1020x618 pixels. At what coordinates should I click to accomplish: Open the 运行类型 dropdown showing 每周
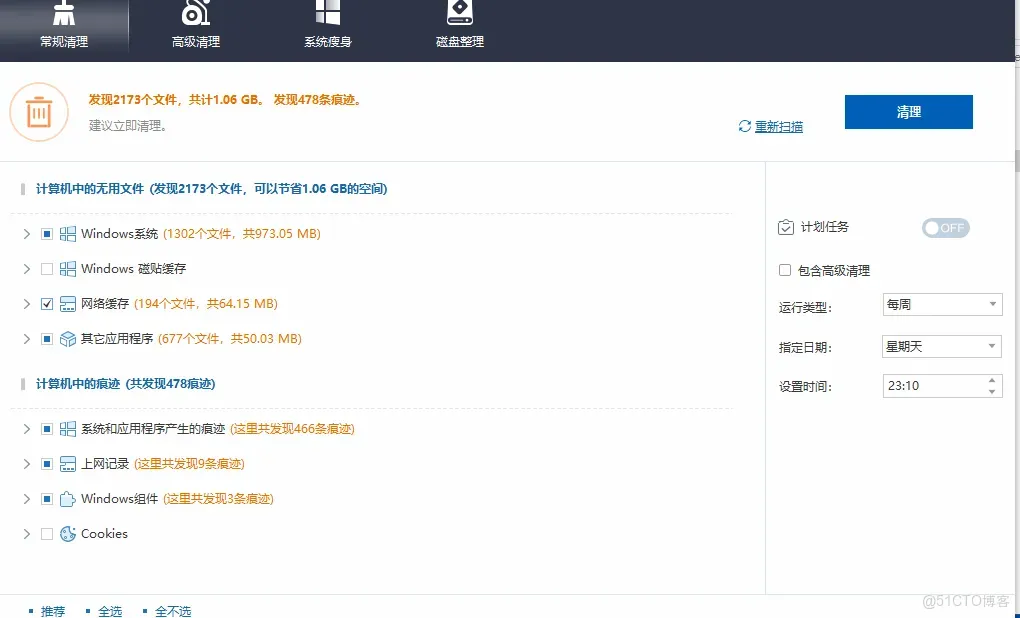coord(941,304)
